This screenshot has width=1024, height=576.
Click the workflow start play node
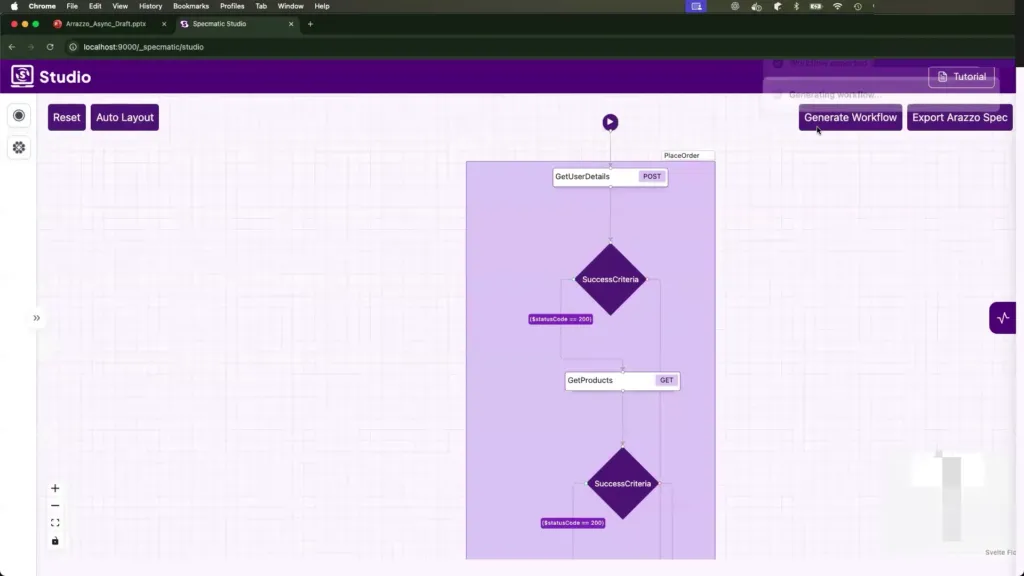pyautogui.click(x=610, y=122)
